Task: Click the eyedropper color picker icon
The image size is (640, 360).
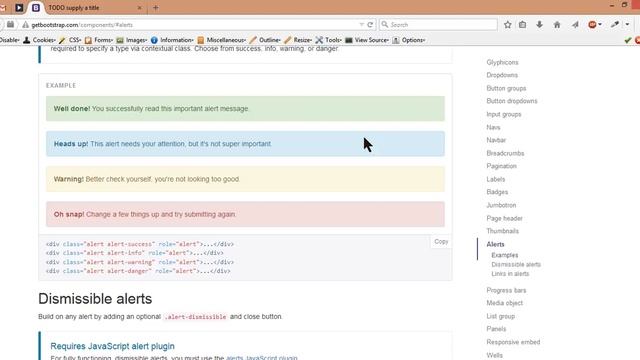Action: pyautogui.click(x=615, y=24)
